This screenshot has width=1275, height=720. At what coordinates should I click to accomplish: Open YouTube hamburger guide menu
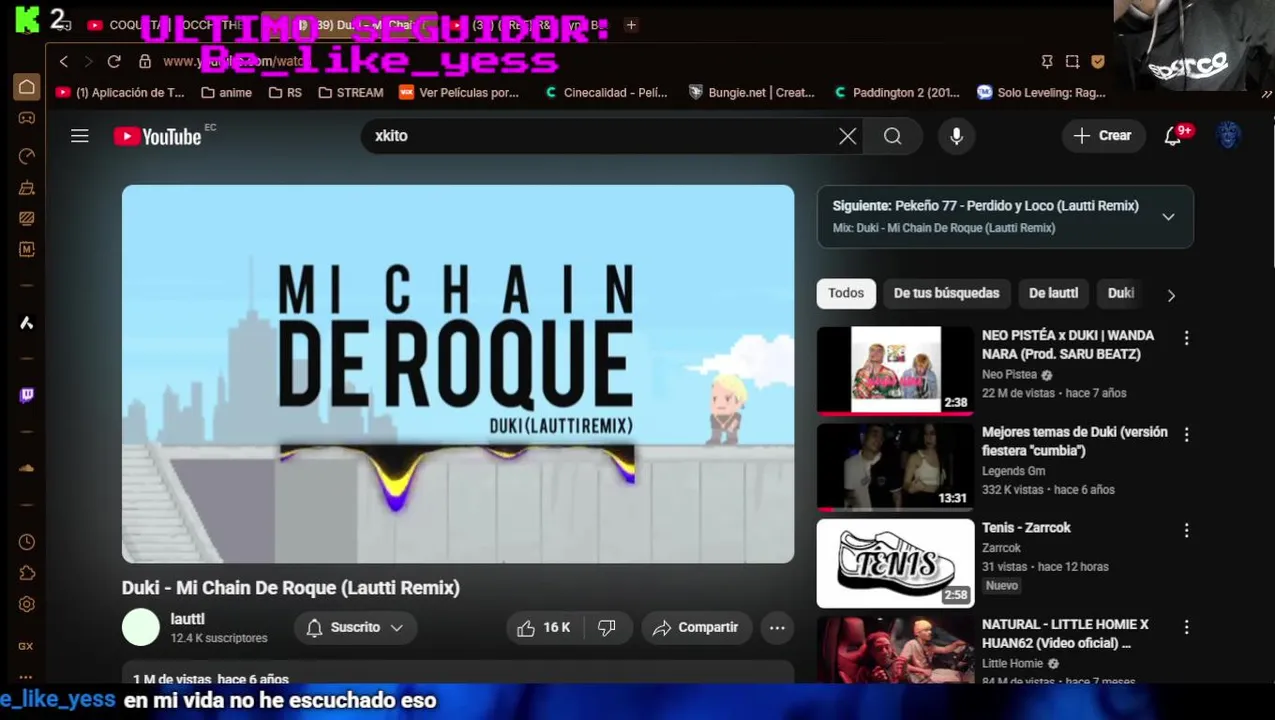(x=80, y=136)
